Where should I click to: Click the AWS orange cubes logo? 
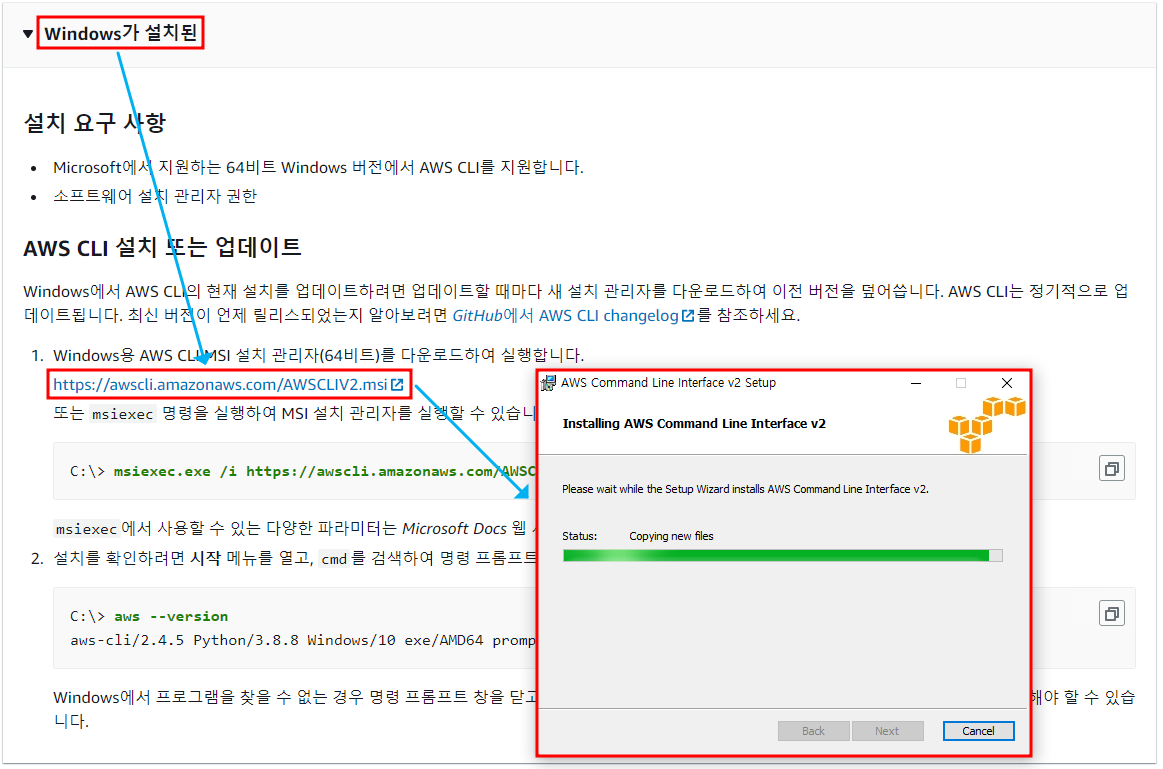[986, 425]
